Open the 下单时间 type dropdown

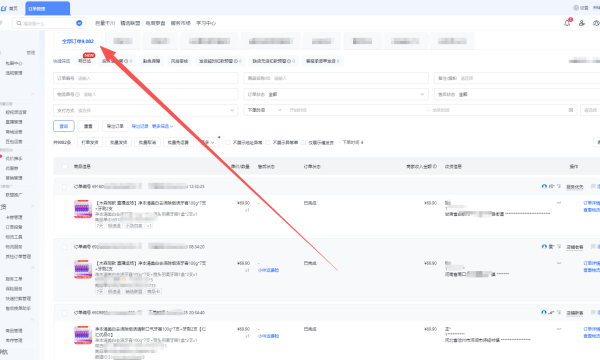tap(264, 110)
